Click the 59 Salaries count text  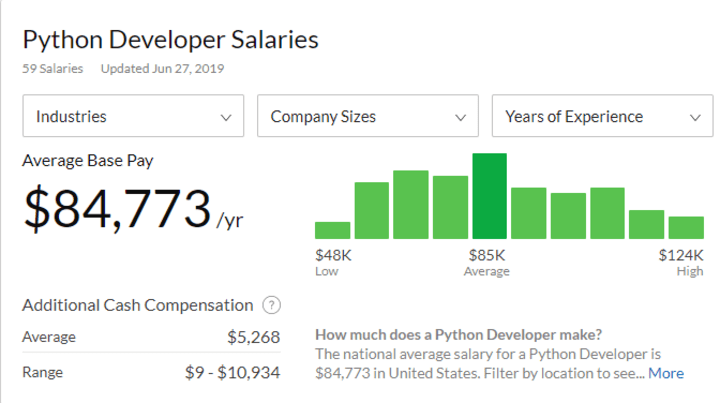click(x=53, y=69)
